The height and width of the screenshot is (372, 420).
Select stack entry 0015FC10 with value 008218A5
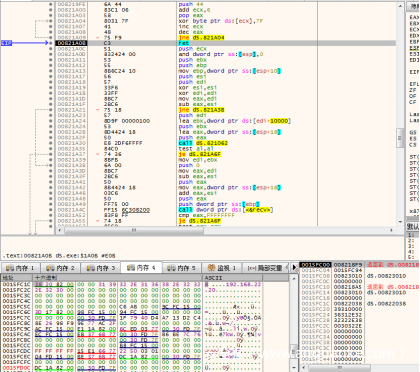359,287
